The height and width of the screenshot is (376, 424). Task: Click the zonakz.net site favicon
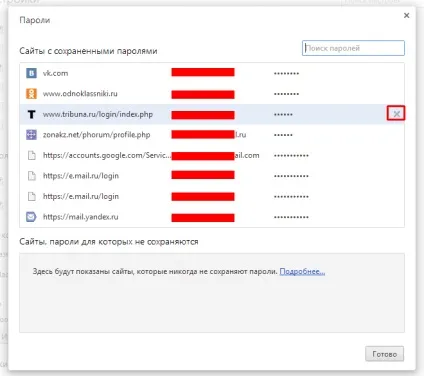point(31,135)
